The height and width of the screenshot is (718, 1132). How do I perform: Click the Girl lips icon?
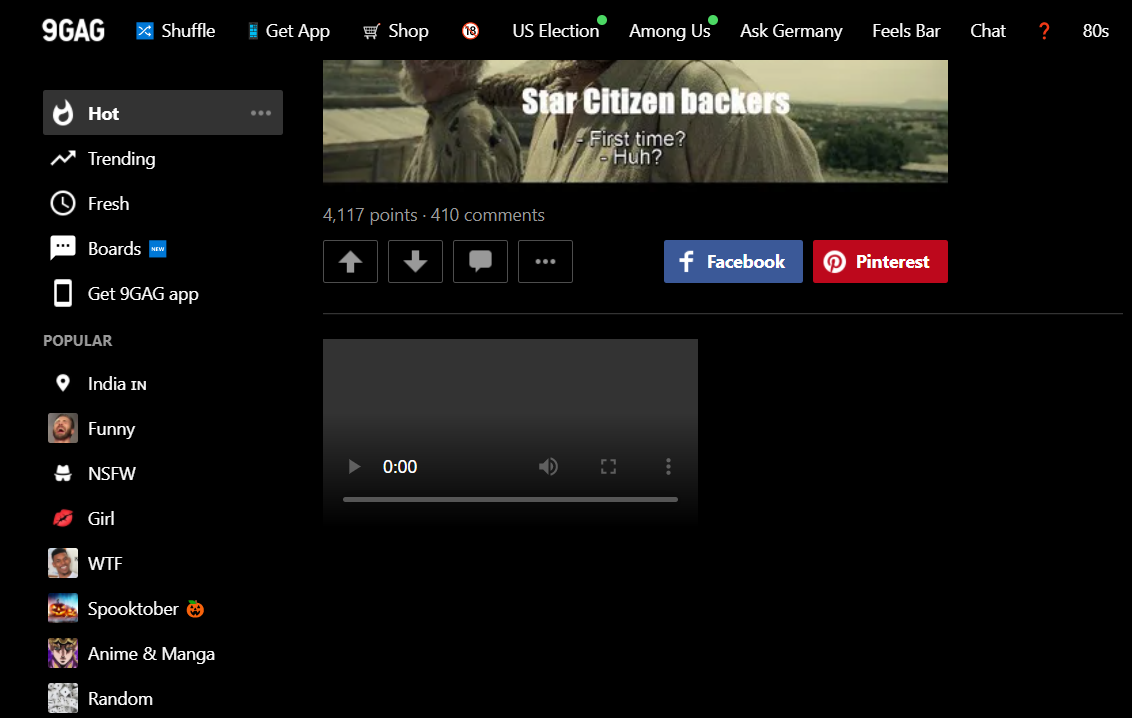coord(63,518)
